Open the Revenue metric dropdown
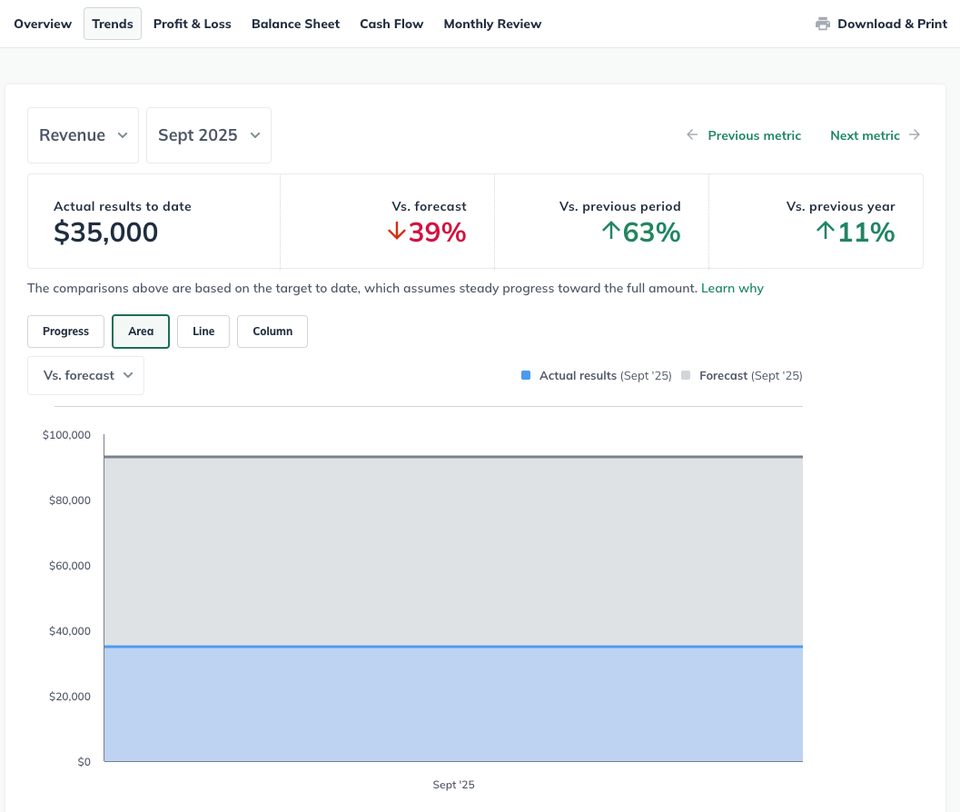Image resolution: width=960 pixels, height=812 pixels. click(83, 135)
